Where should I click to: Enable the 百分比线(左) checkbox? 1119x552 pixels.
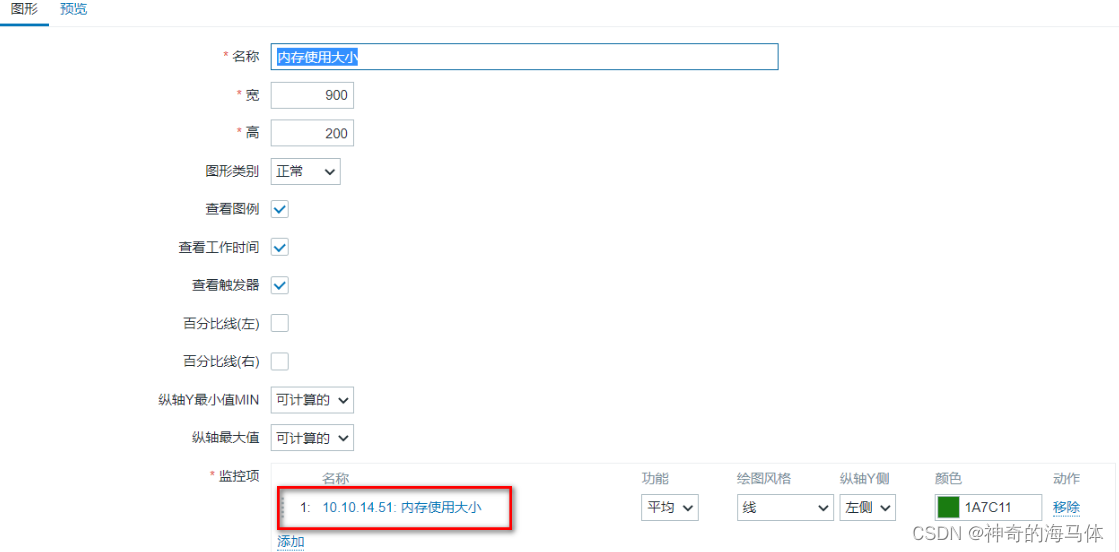[280, 323]
